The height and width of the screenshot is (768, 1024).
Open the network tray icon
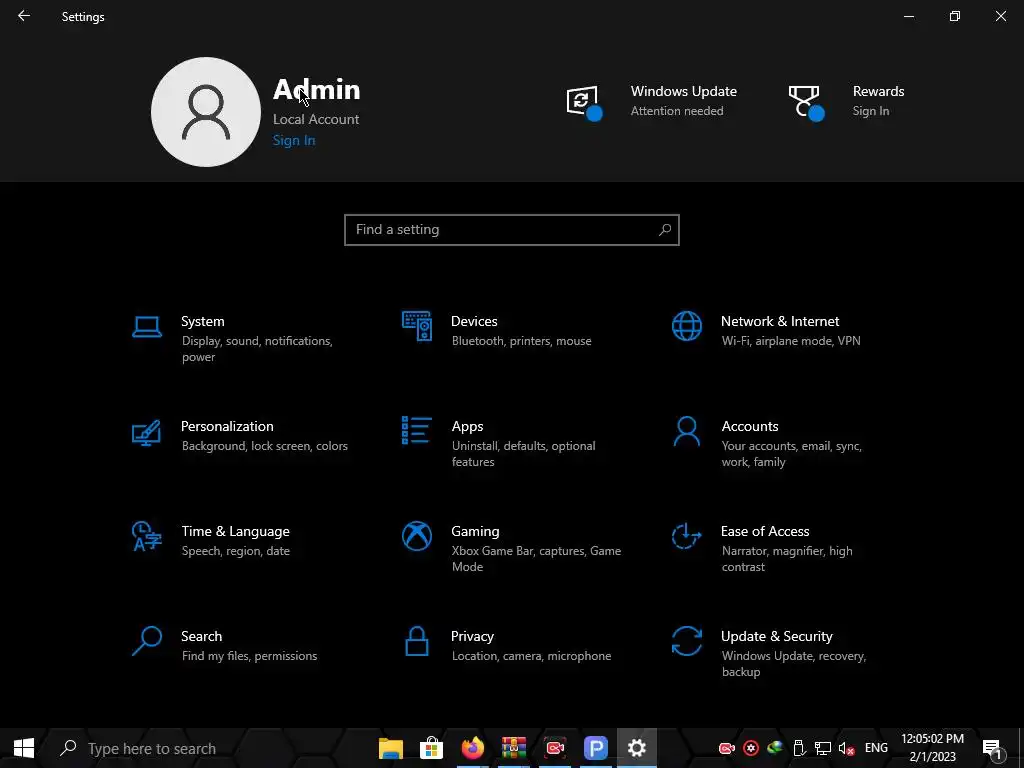pos(823,748)
